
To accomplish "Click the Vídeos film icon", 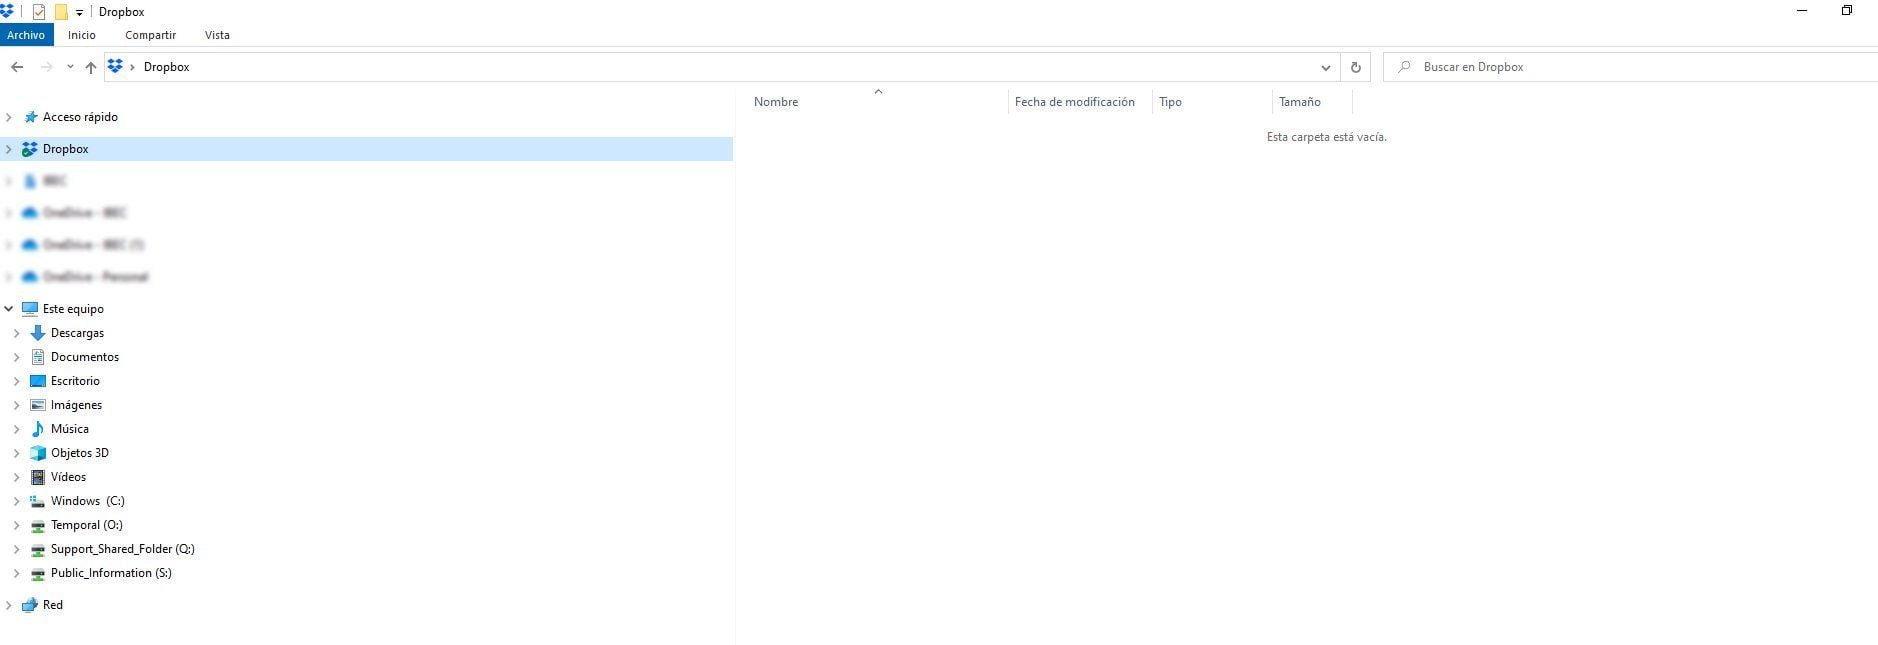I will pos(38,477).
